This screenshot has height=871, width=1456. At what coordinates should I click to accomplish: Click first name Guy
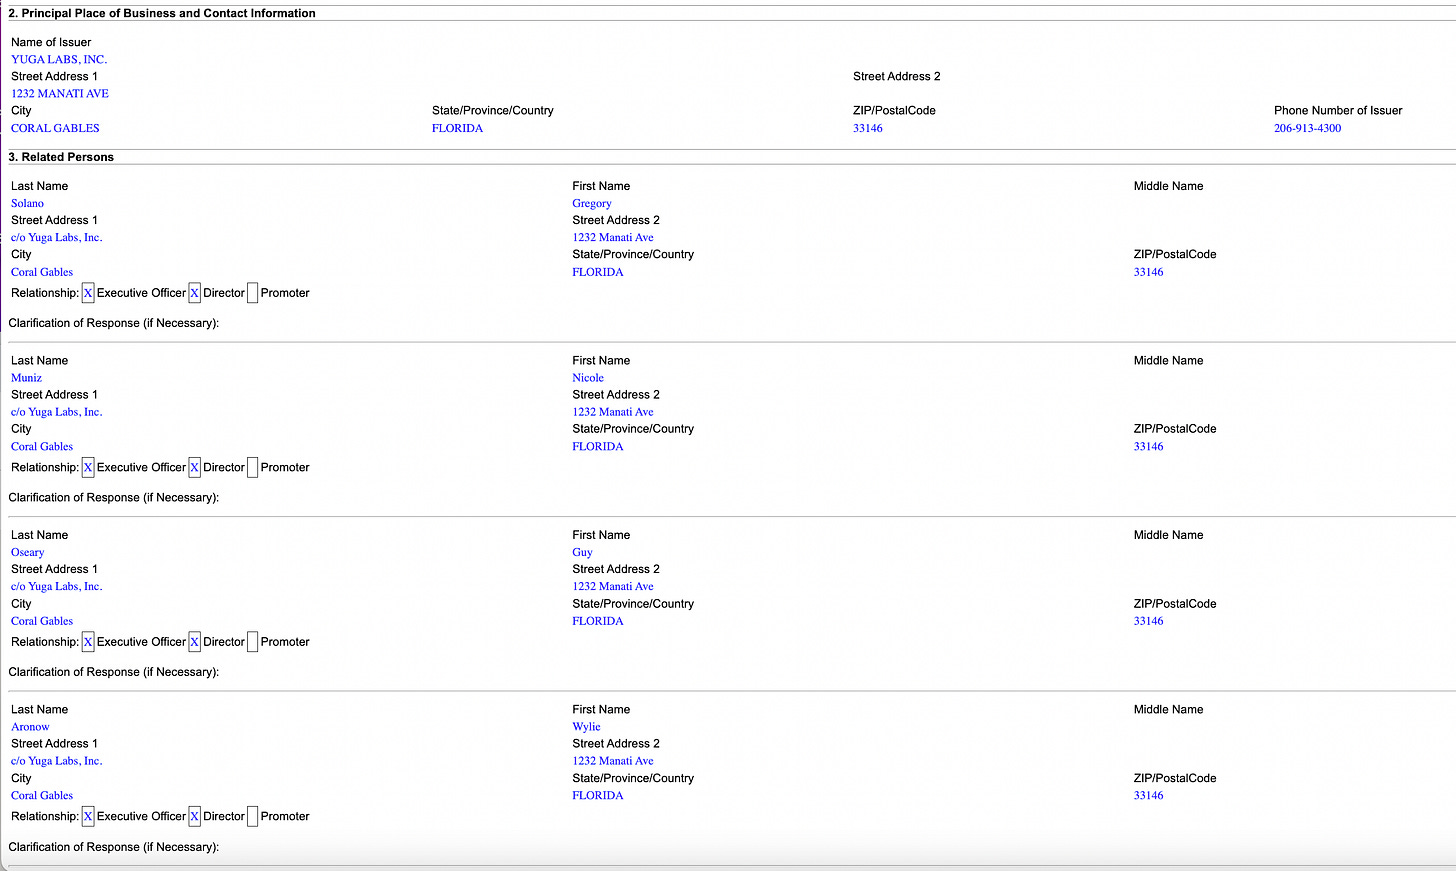(x=582, y=552)
